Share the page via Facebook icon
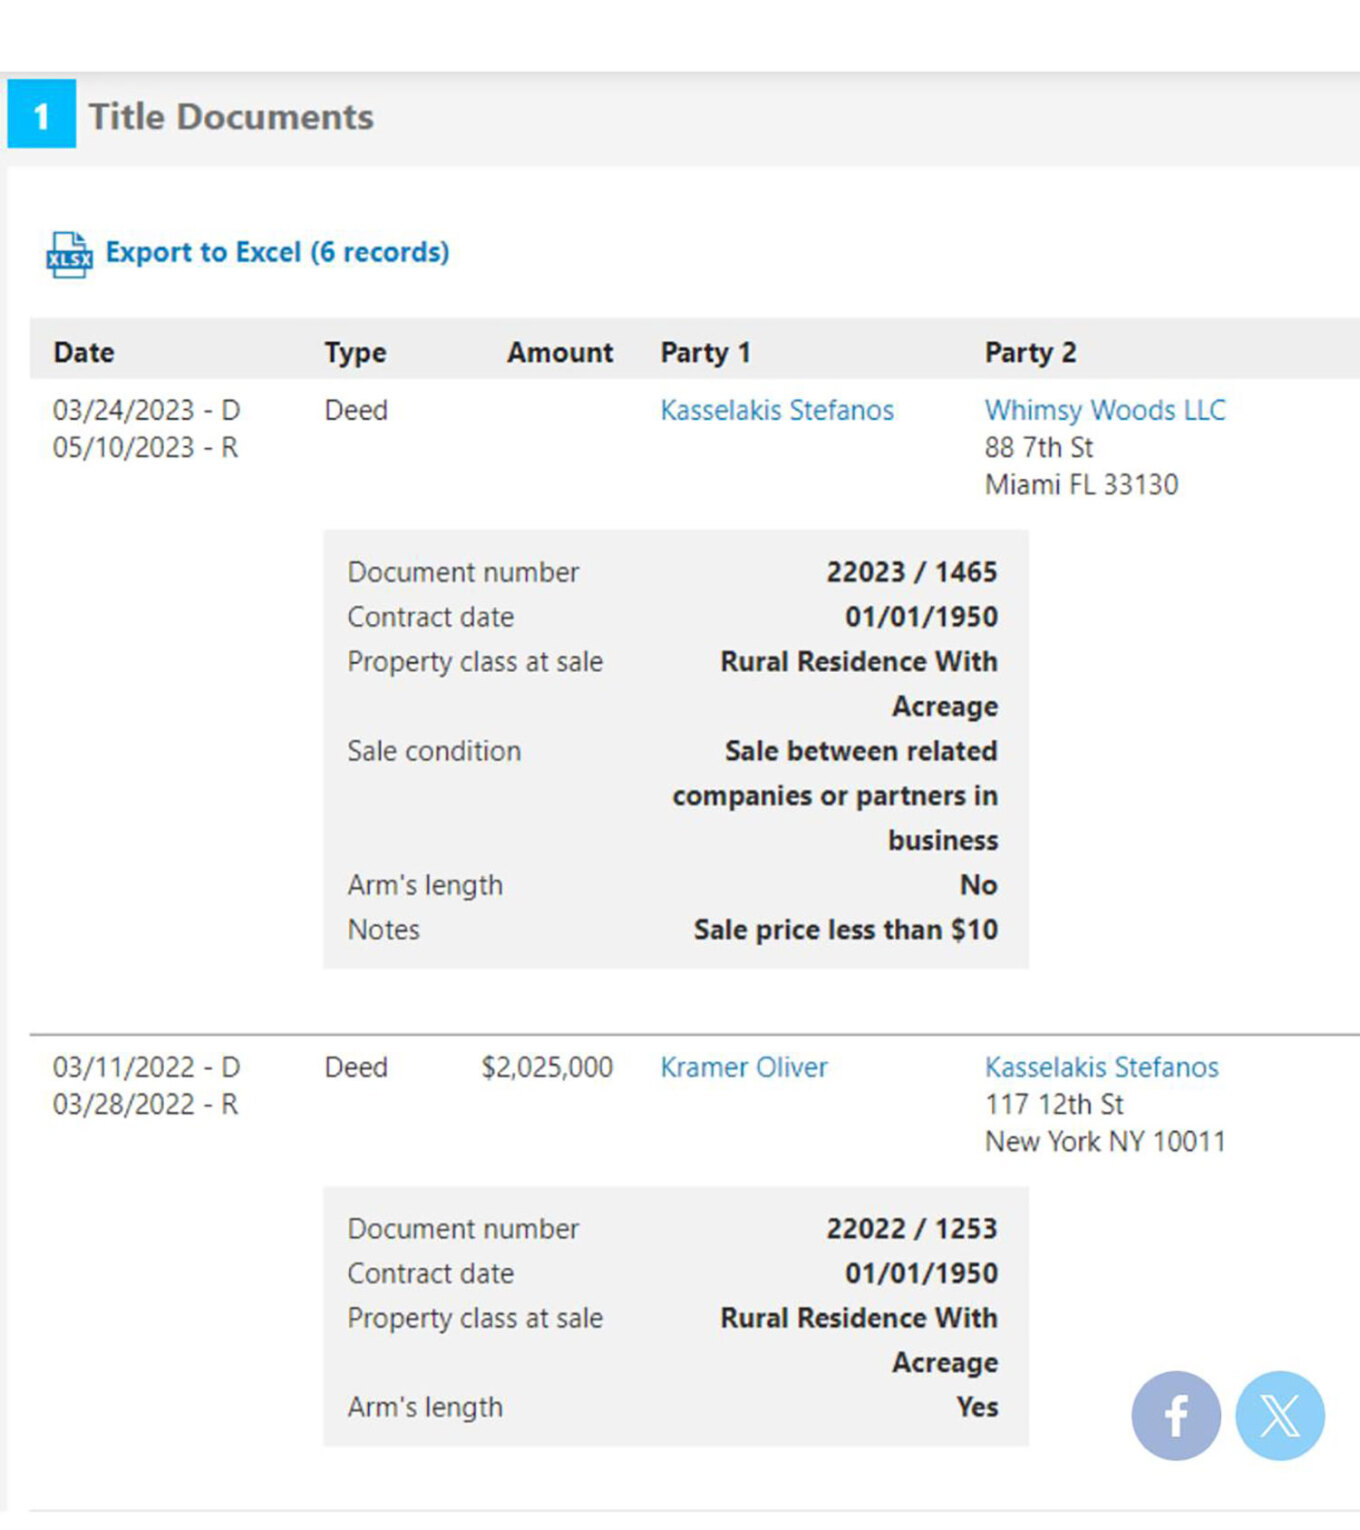The width and height of the screenshot is (1360, 1530). click(1175, 1415)
